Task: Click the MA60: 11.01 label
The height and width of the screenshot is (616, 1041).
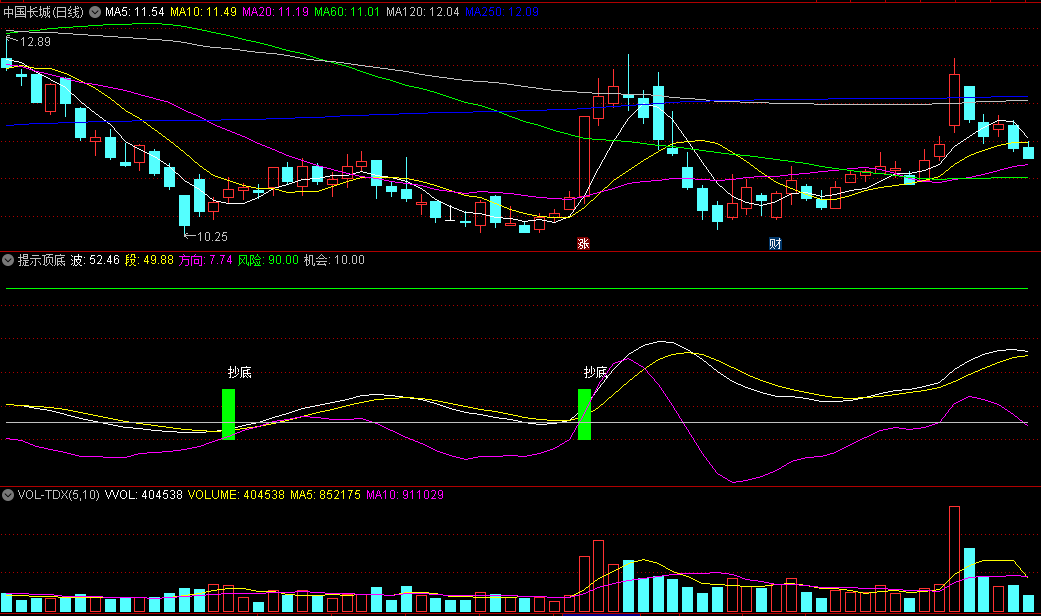Action: [x=347, y=12]
